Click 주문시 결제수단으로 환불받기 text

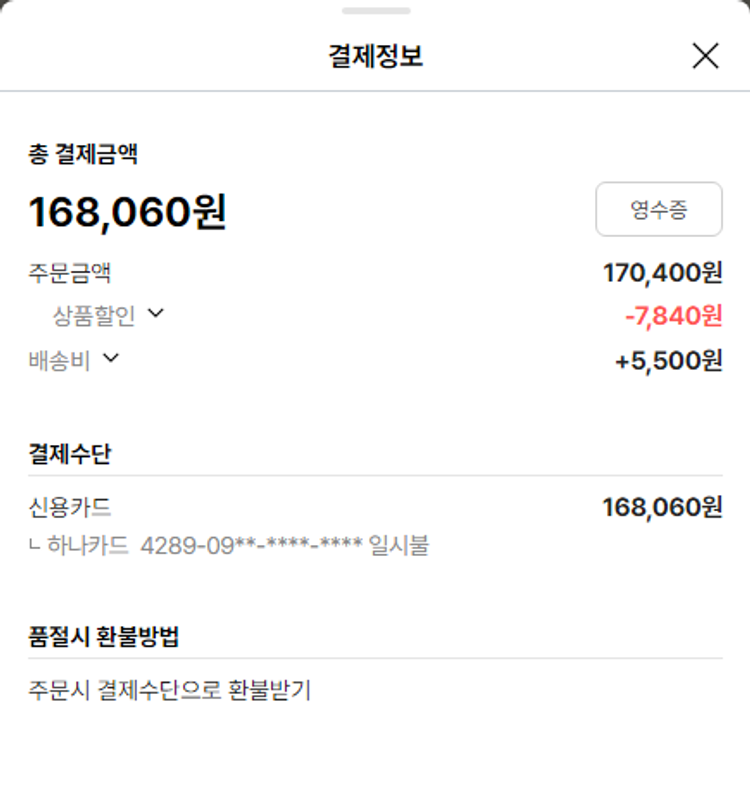[x=170, y=690]
